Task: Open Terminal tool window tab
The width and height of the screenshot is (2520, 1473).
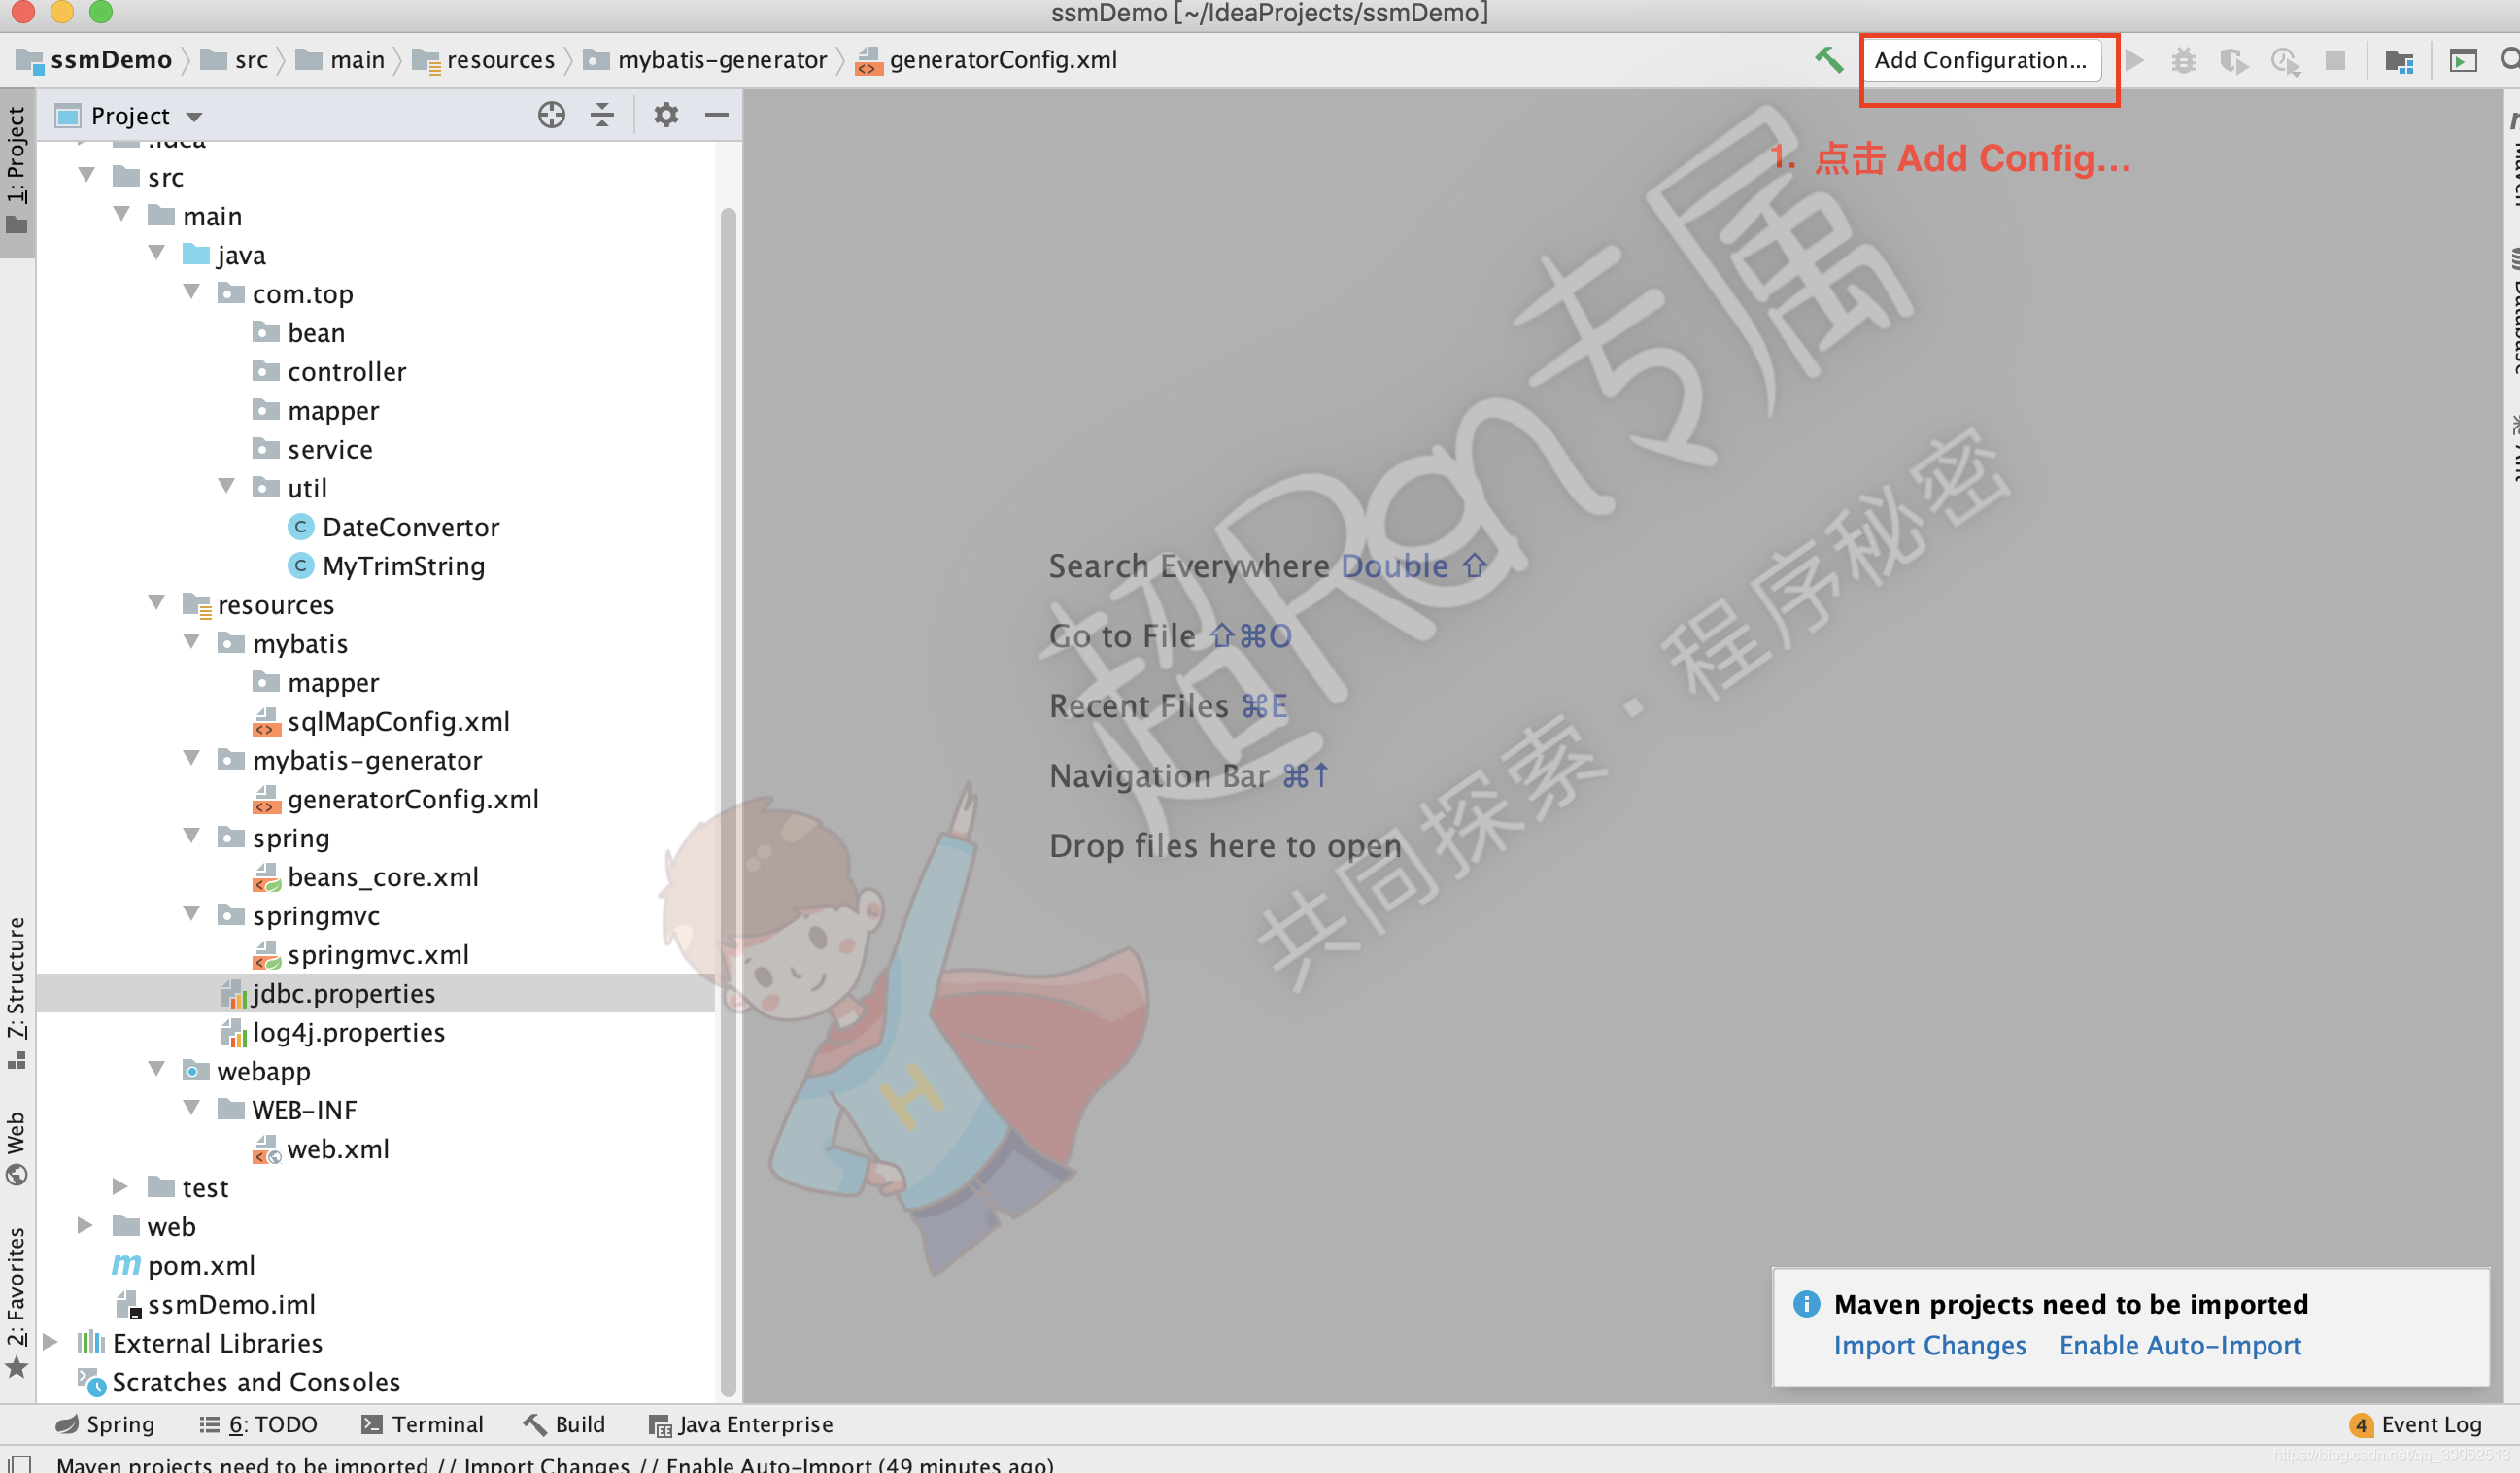Action: pos(422,1424)
